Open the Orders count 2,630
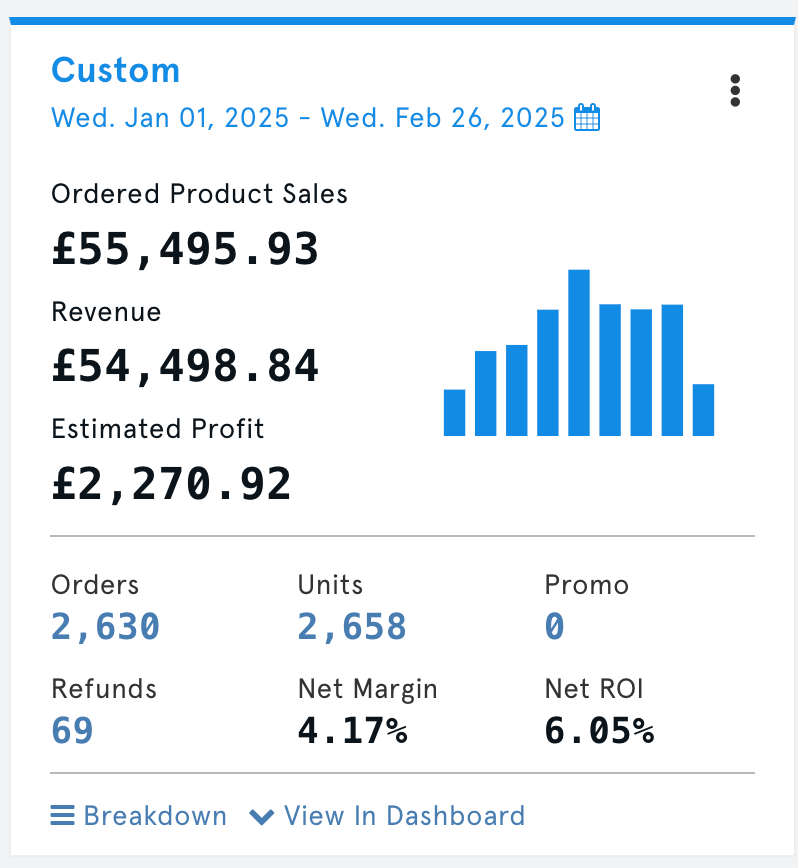798x868 pixels. [104, 626]
